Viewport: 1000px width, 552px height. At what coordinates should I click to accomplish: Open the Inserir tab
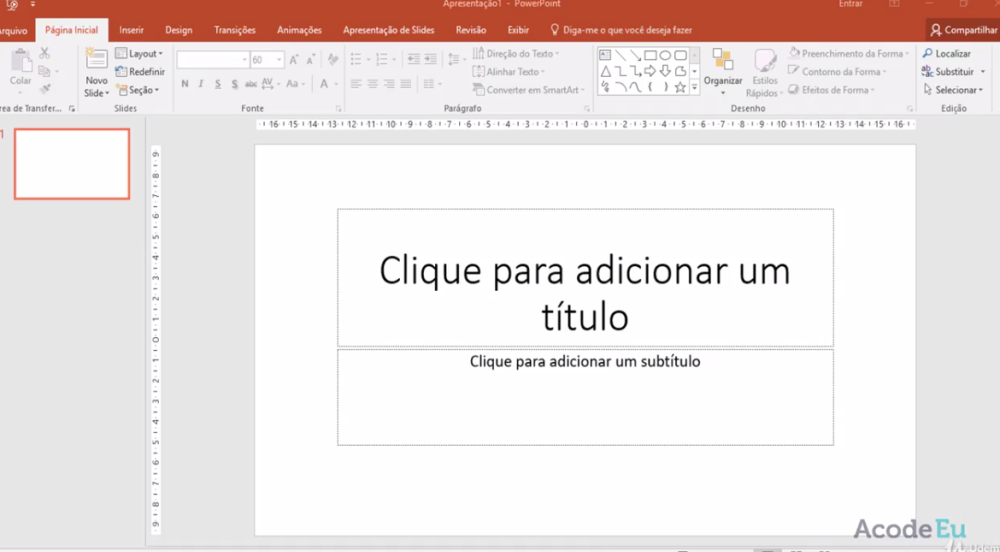coord(131,30)
